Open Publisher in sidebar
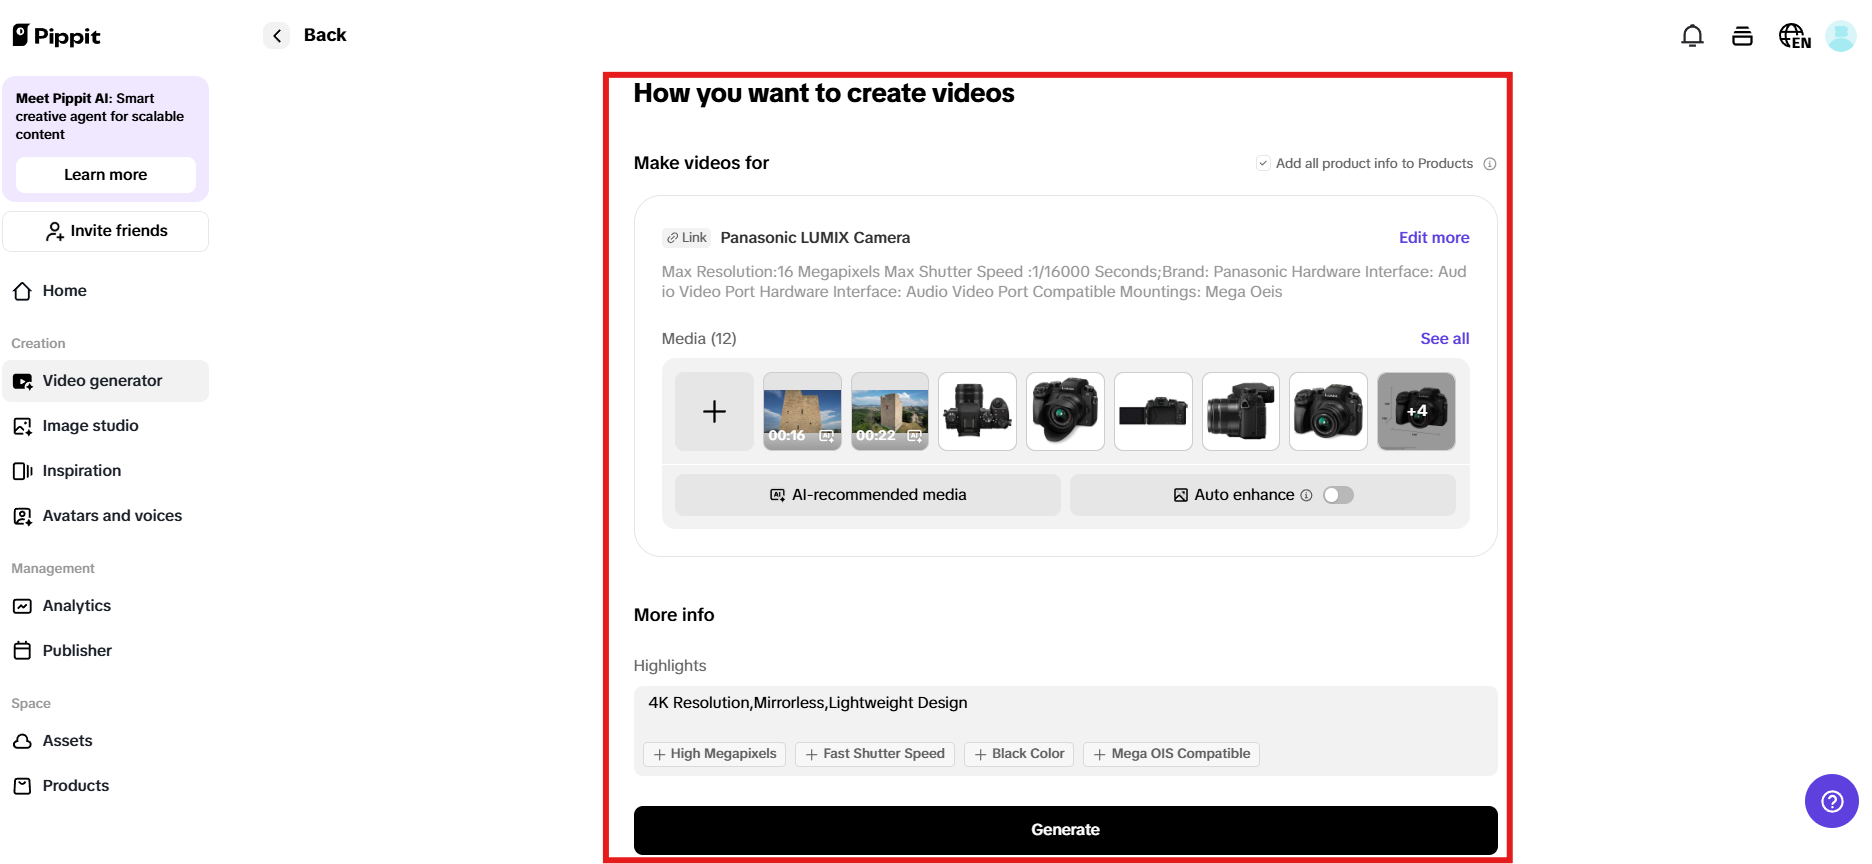Viewport: 1872px width, 864px height. point(105,651)
